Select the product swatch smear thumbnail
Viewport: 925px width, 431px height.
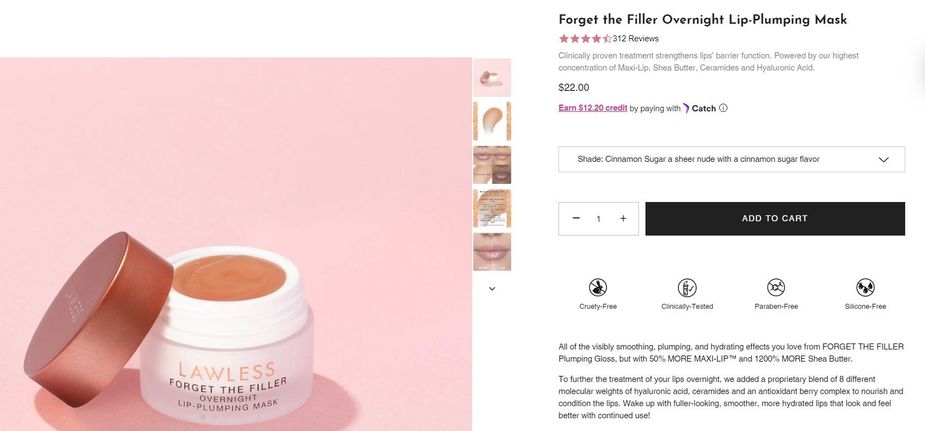(492, 121)
